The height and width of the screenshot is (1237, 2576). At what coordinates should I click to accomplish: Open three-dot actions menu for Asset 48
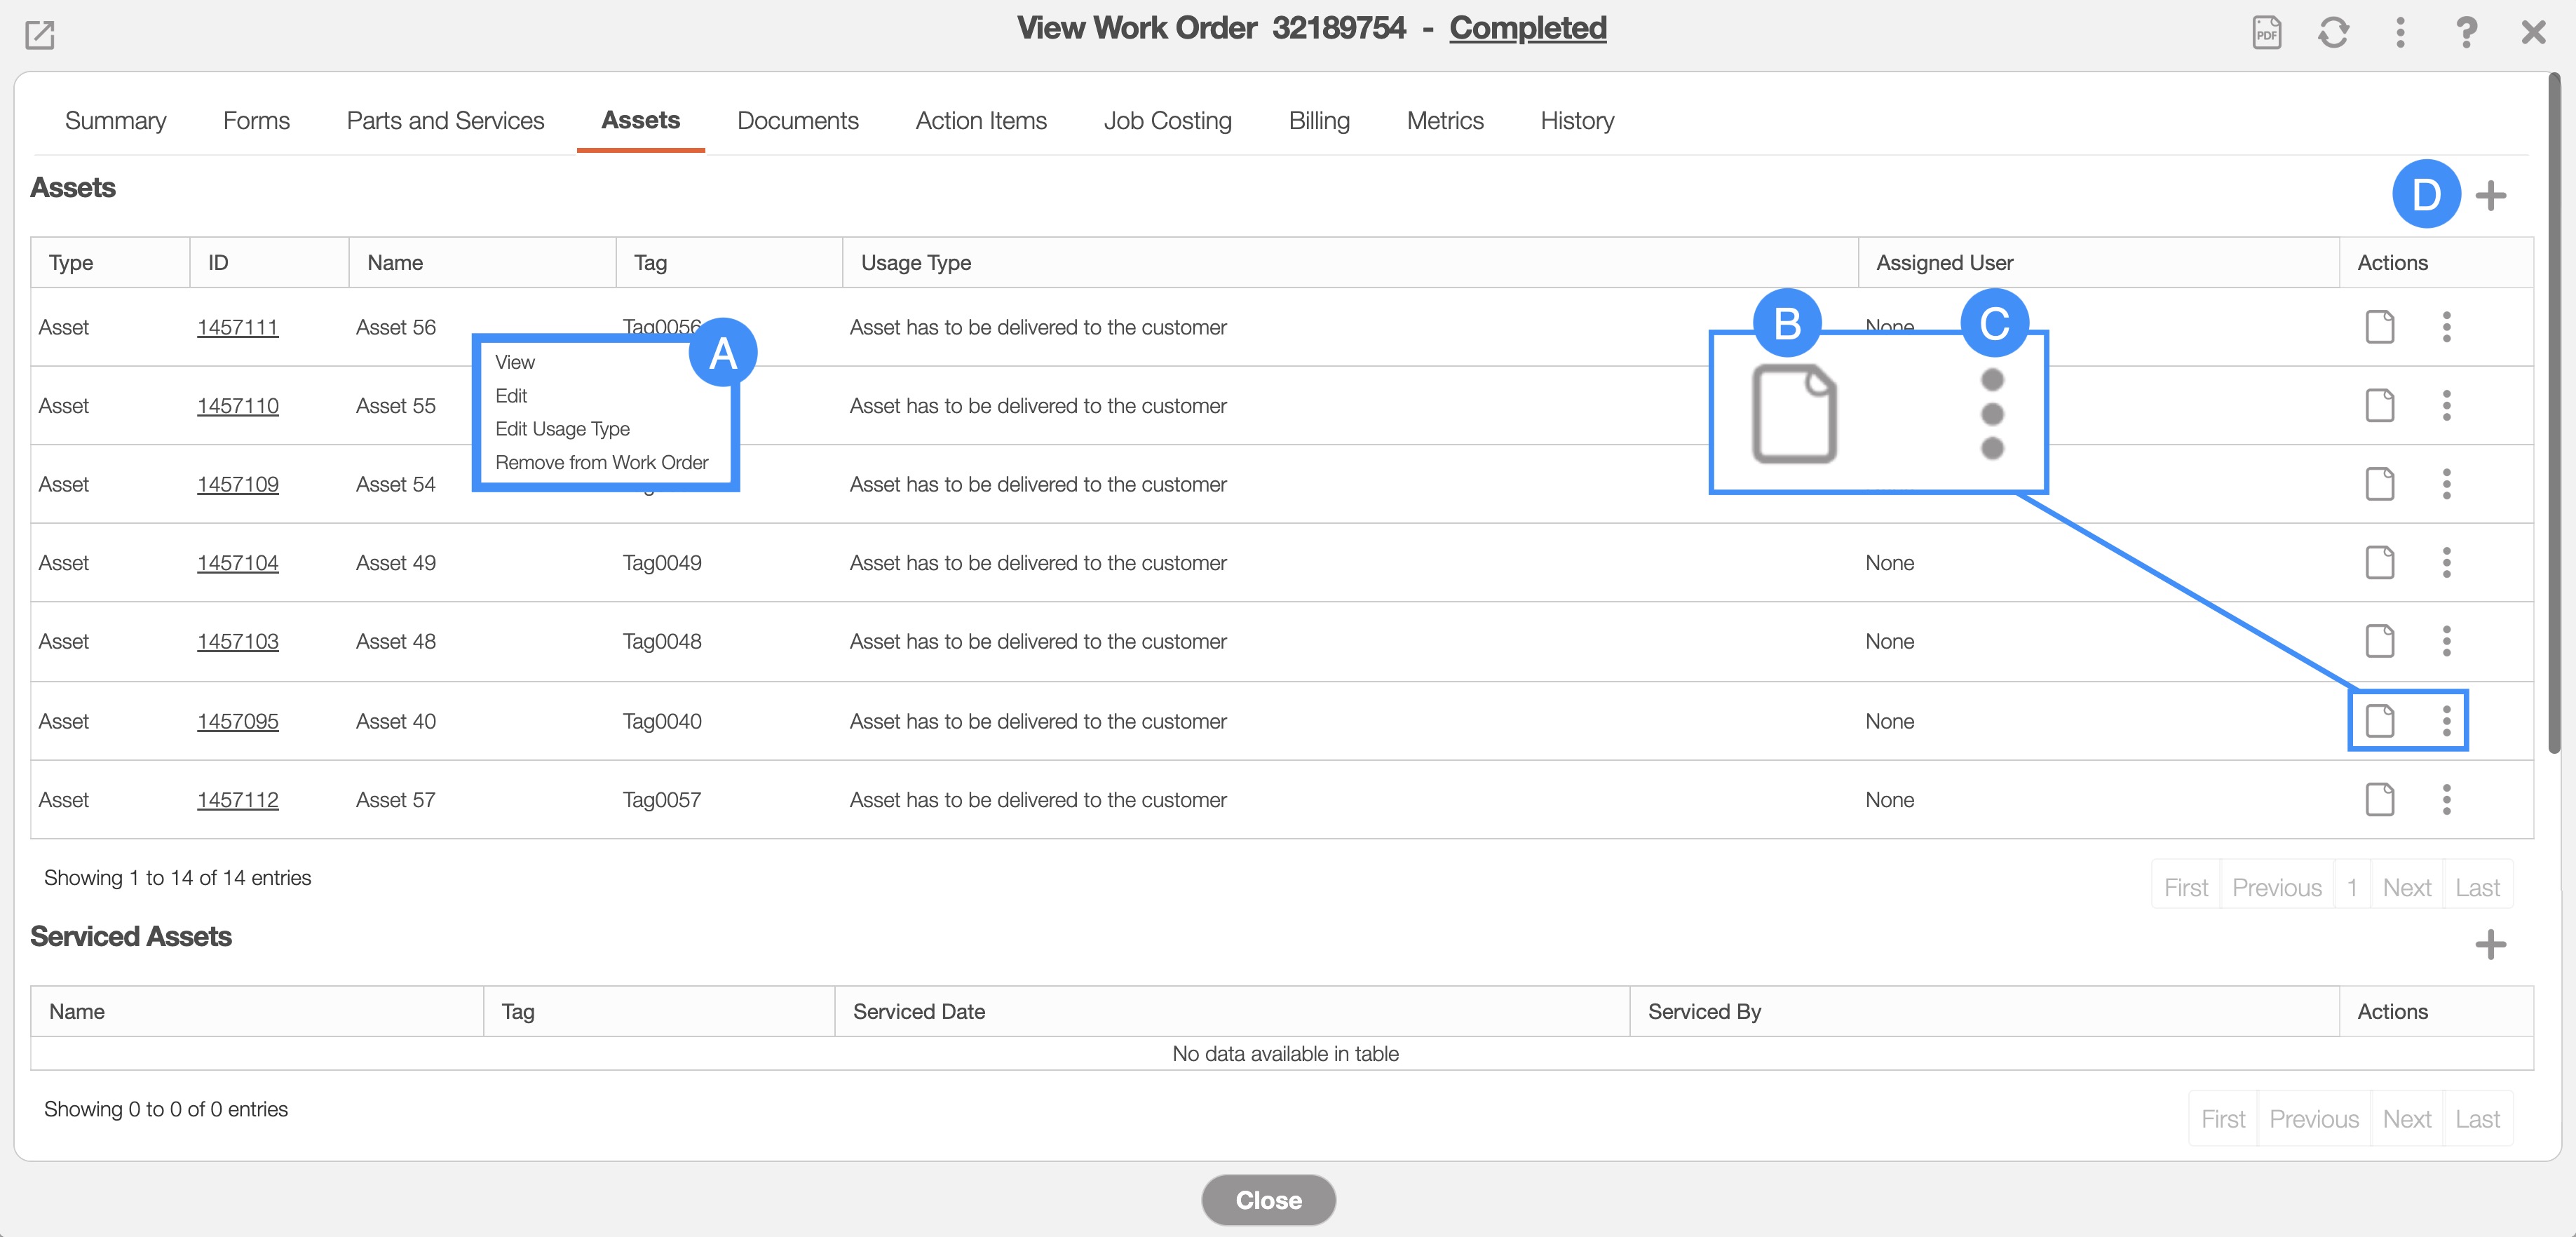(x=2446, y=641)
